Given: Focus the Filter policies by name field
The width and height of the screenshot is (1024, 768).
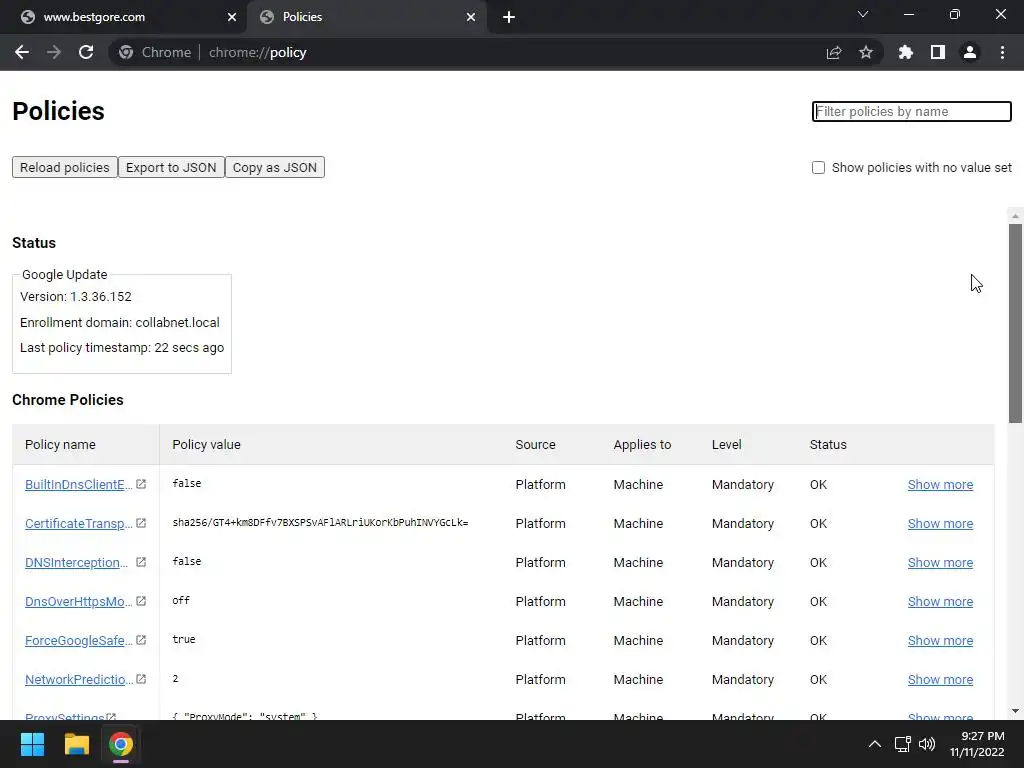Looking at the screenshot, I should [x=912, y=112].
